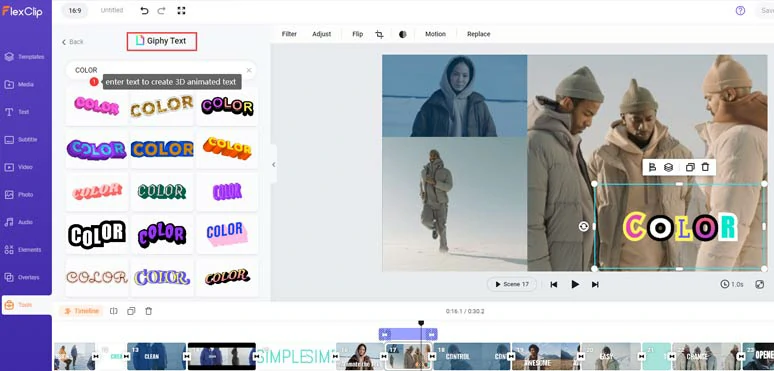Toggle the Timeline view button
Viewport: 774px width, 371px height.
82,311
